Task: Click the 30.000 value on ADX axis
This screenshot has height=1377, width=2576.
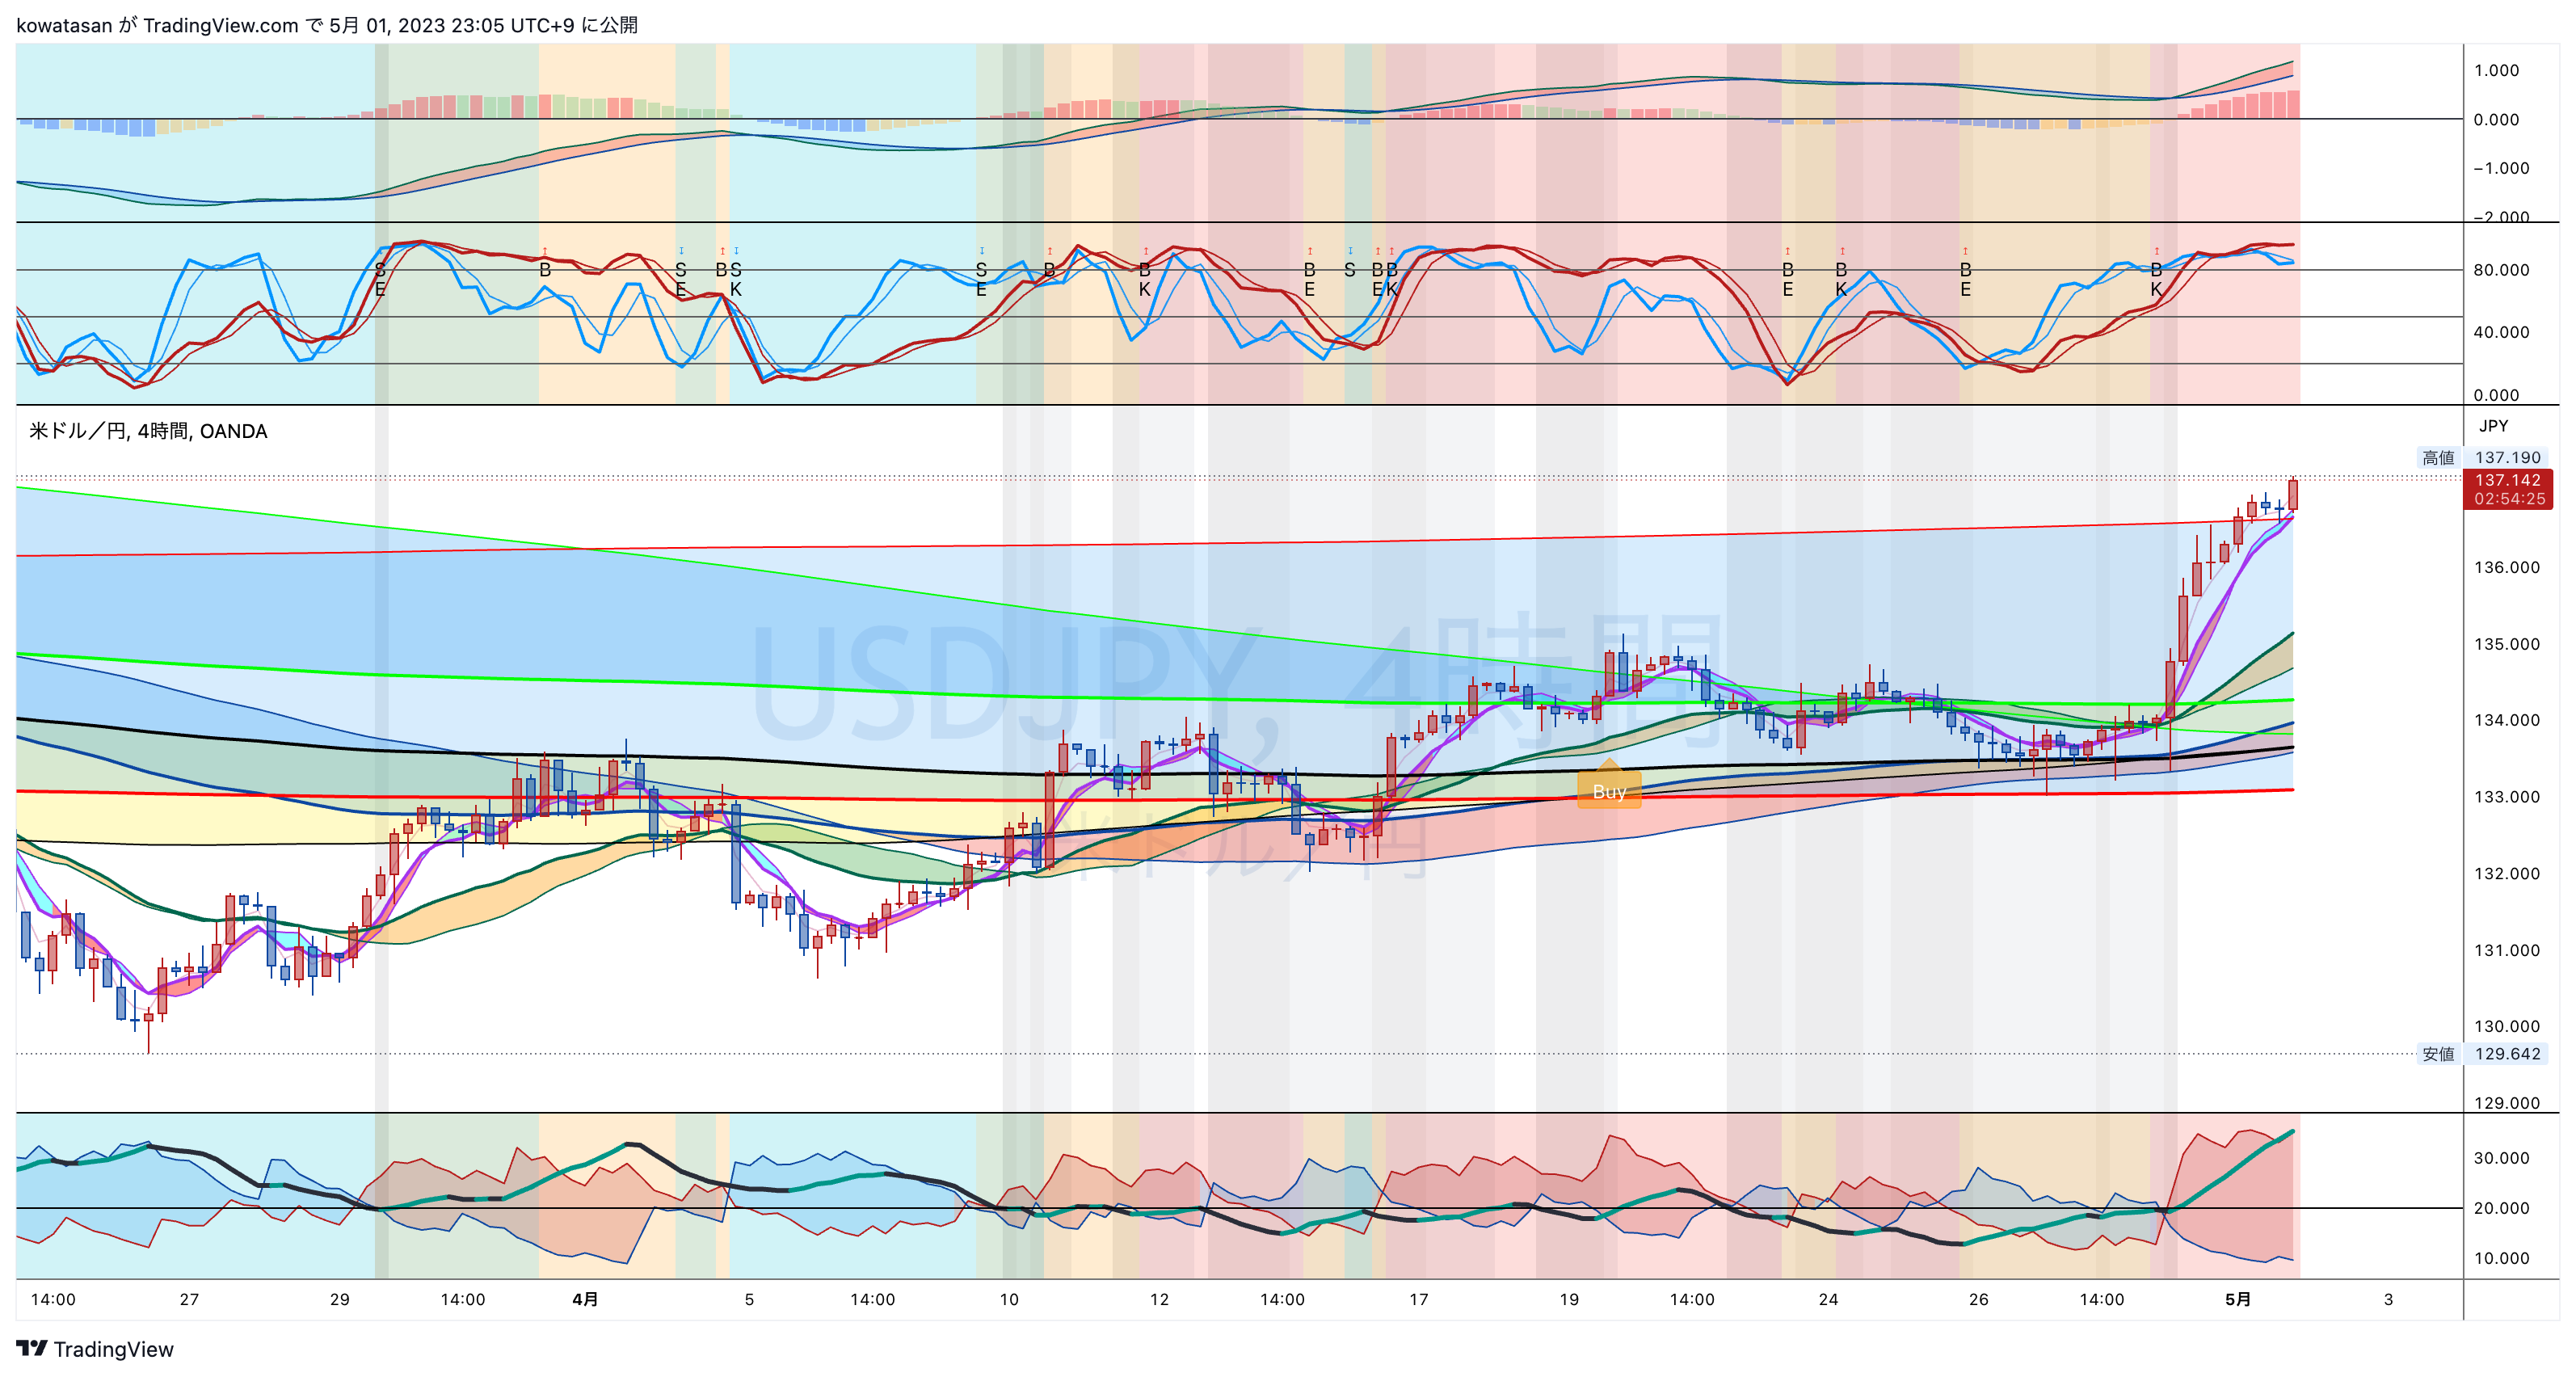Action: point(2501,1158)
